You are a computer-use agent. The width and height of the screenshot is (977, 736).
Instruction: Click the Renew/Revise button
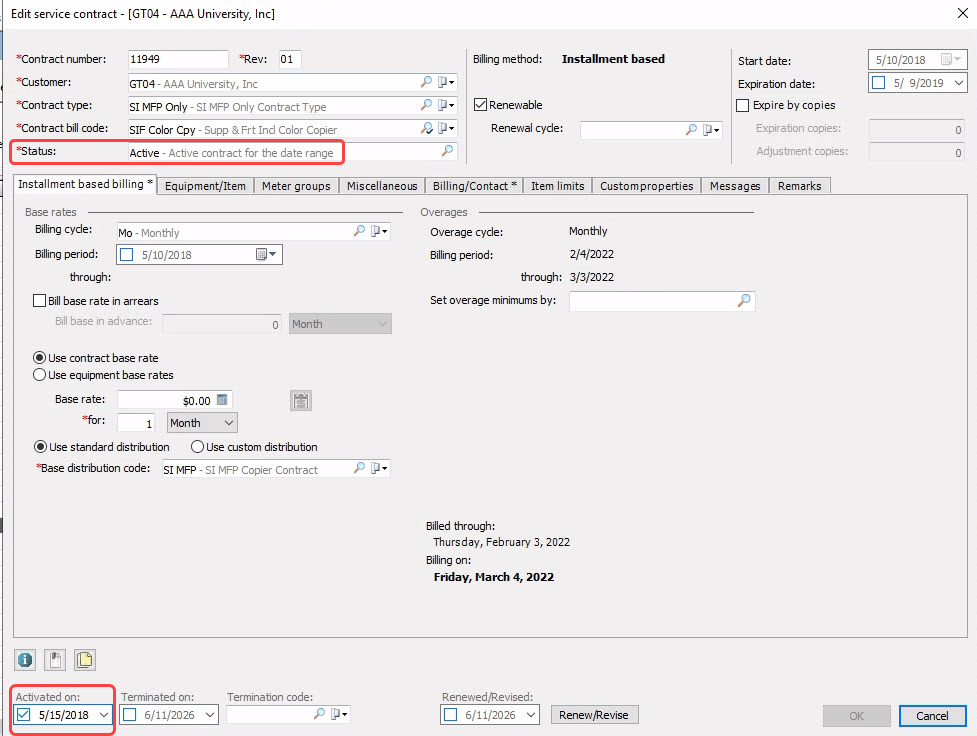[x=594, y=715]
